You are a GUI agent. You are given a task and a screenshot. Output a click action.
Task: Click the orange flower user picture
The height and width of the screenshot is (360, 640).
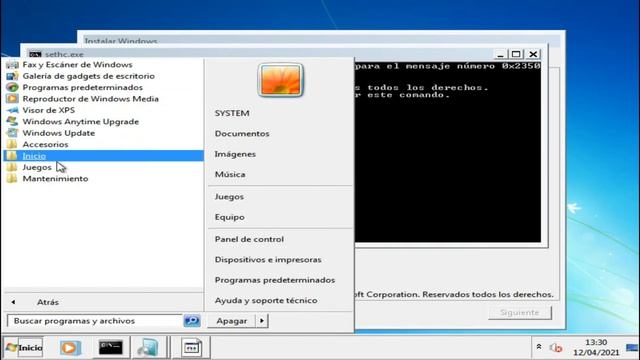coord(280,80)
